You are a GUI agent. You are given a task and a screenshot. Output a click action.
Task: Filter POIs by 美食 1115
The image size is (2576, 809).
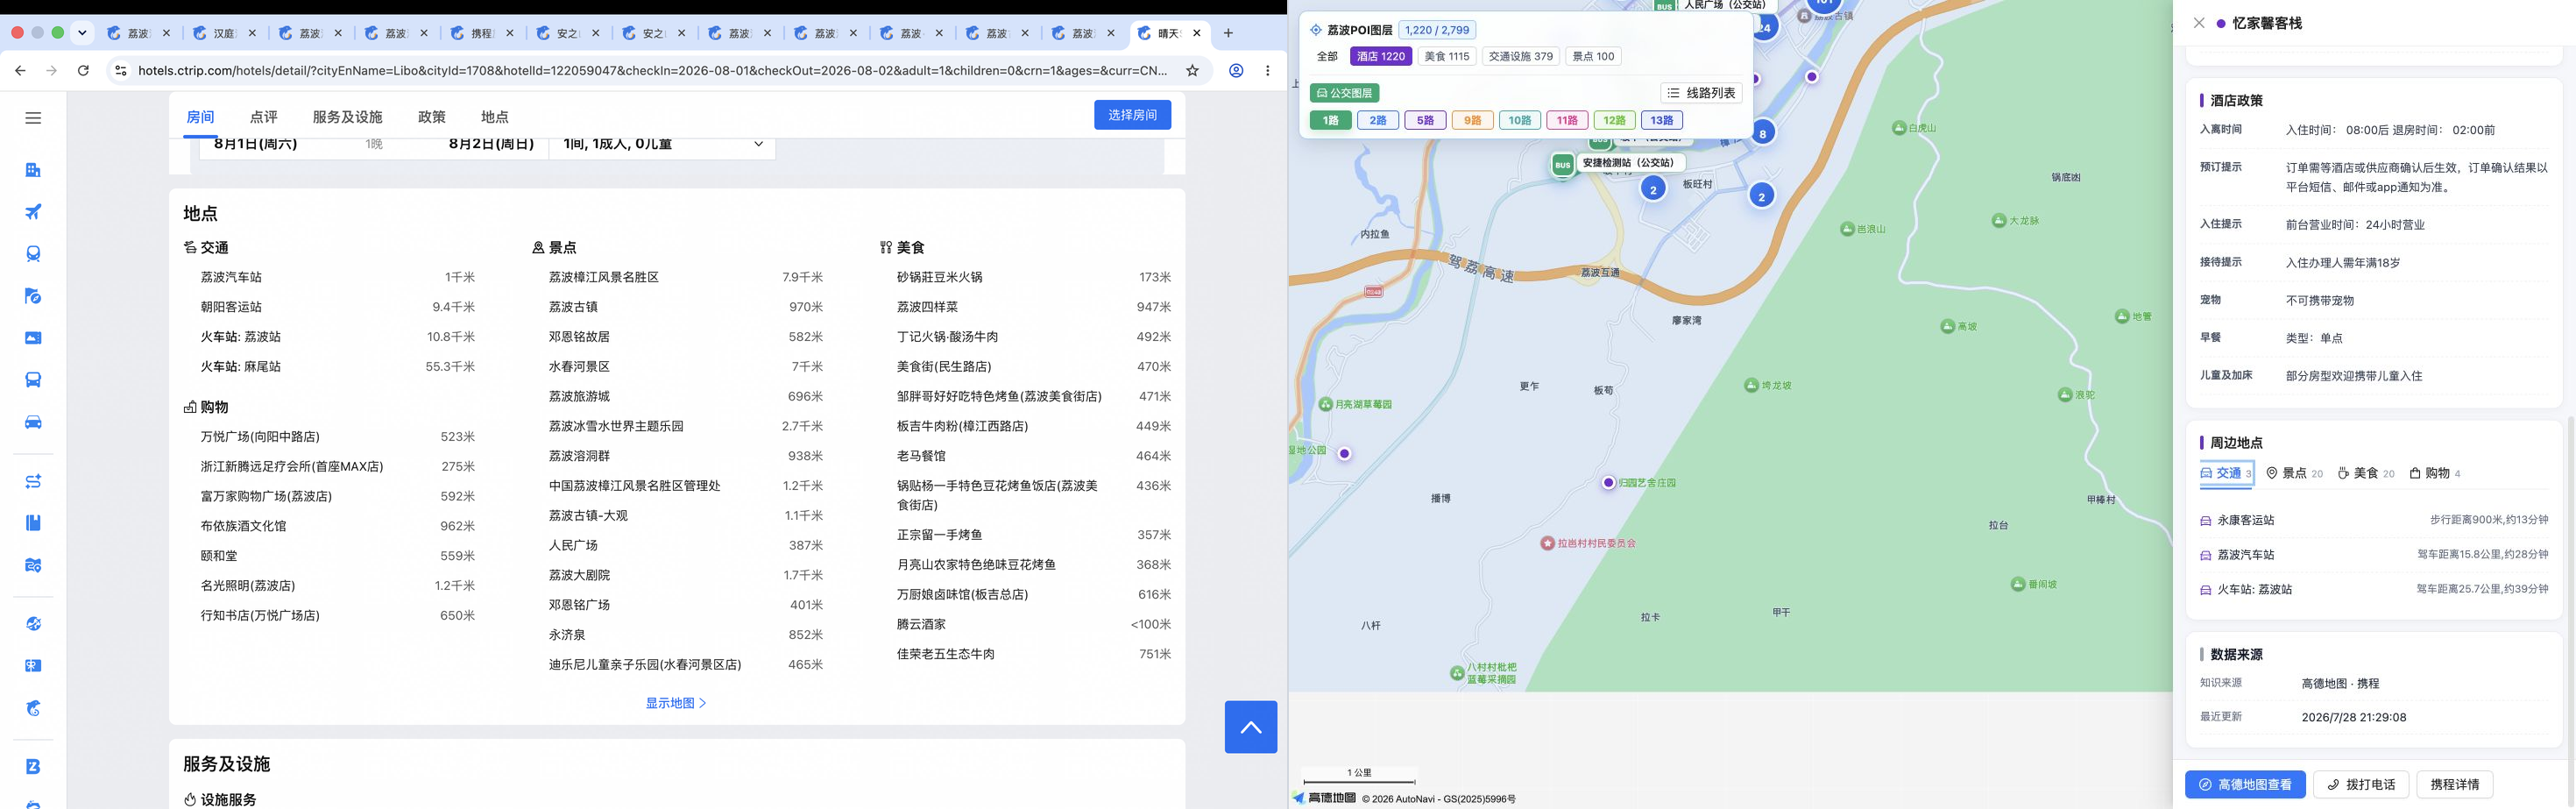(x=1447, y=57)
